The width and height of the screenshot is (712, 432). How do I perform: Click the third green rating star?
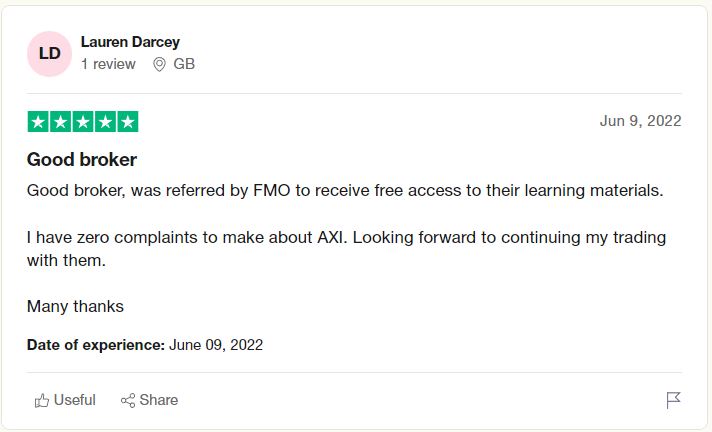[x=82, y=122]
